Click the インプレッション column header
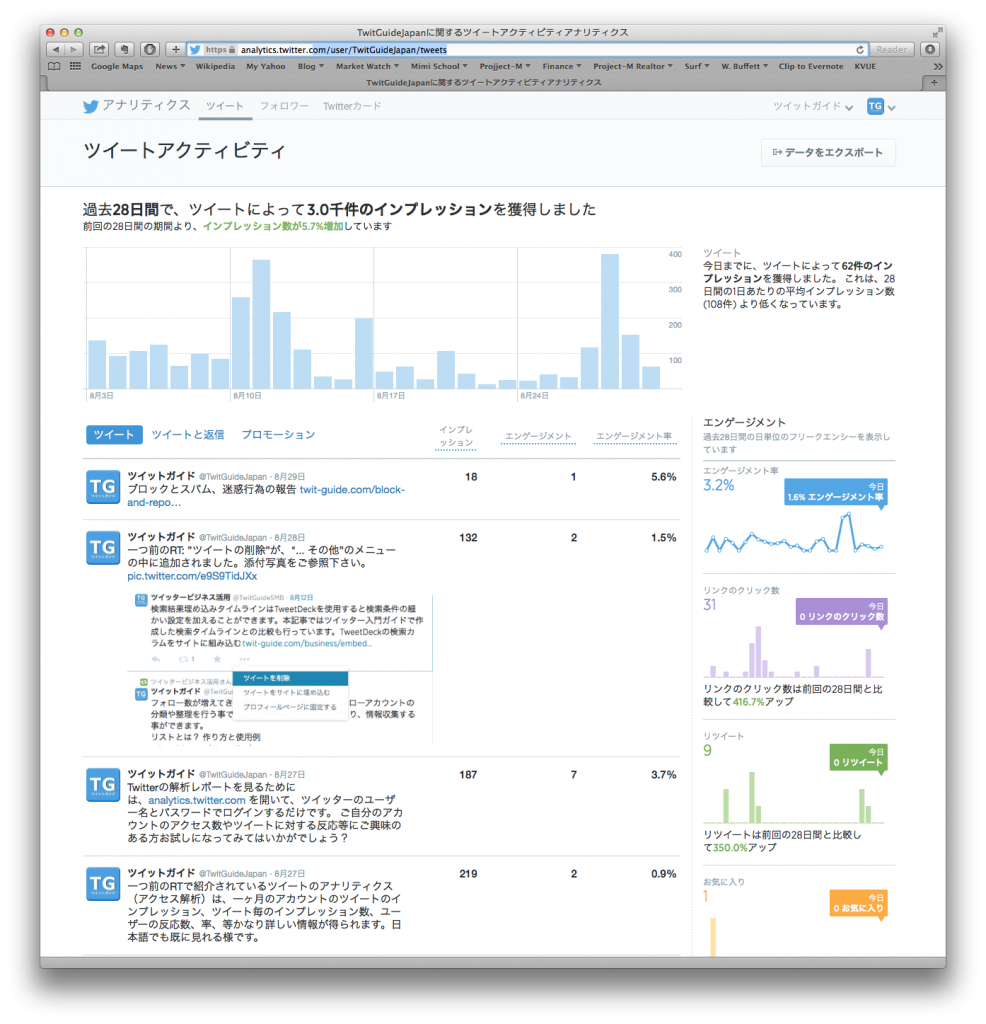 (456, 436)
